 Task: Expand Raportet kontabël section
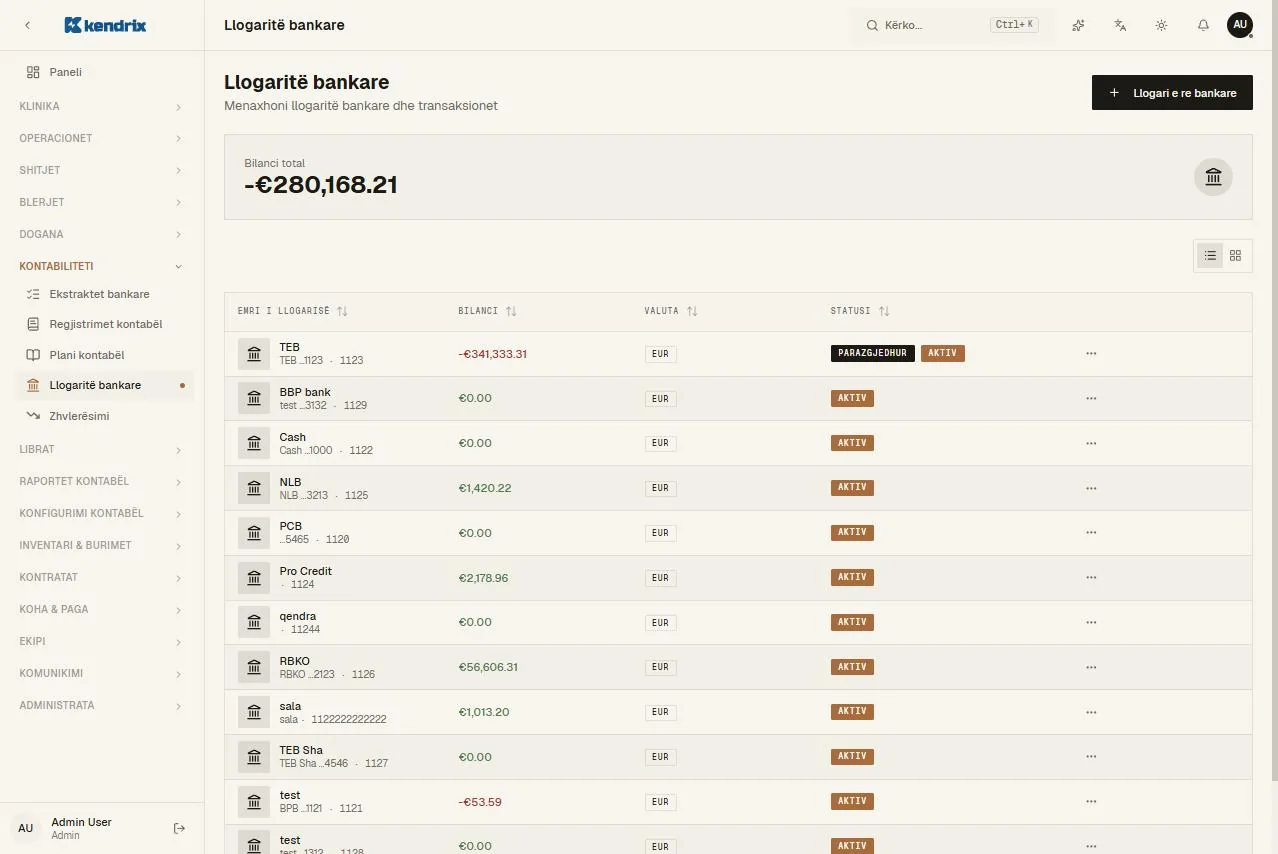[x=101, y=481]
